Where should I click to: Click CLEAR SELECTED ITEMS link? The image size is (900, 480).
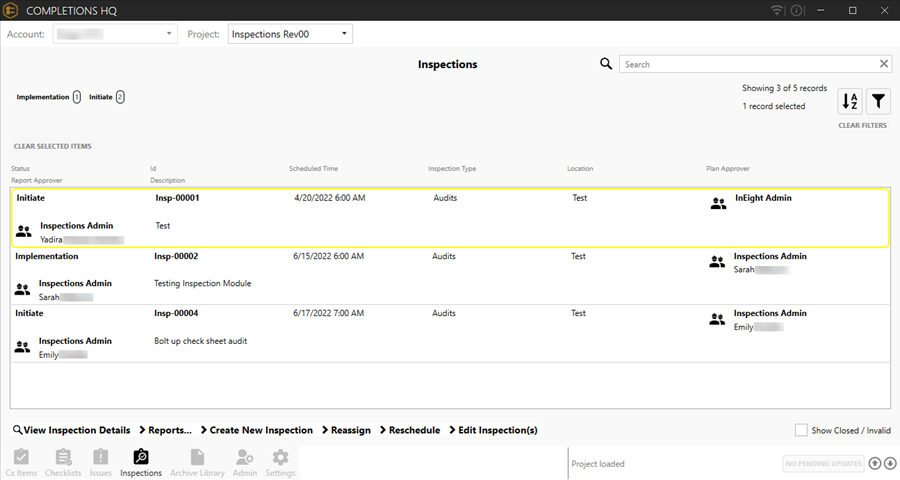pyautogui.click(x=52, y=146)
